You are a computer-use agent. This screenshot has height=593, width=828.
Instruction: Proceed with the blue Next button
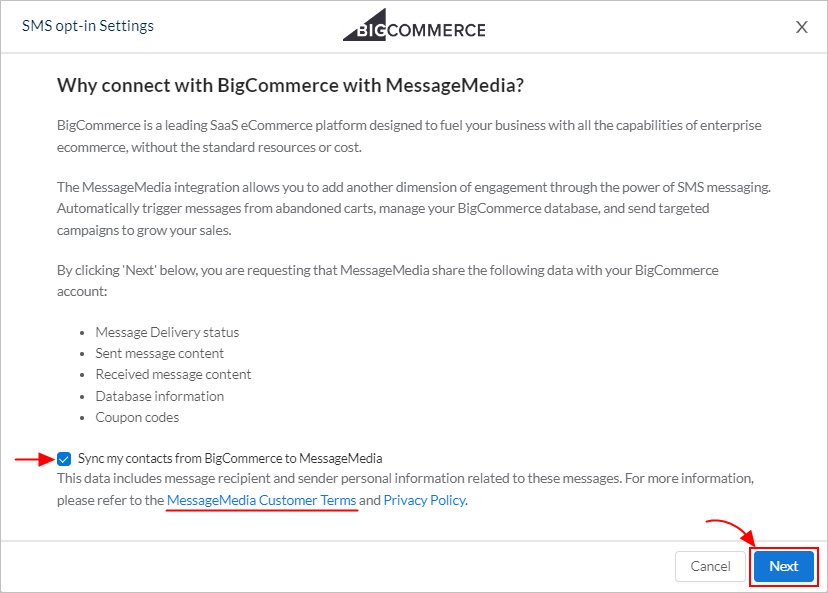click(x=784, y=566)
